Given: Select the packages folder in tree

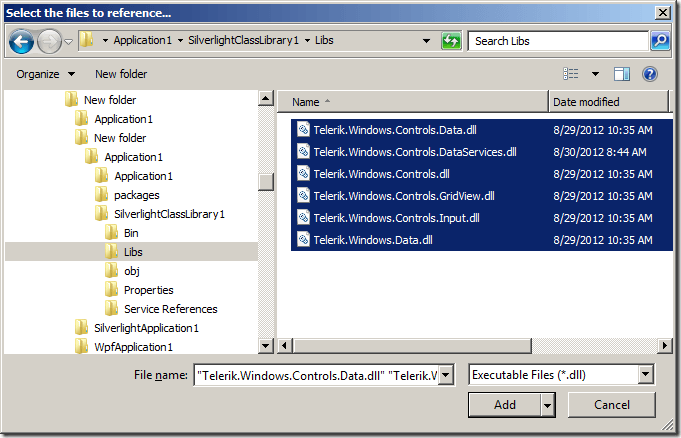Looking at the screenshot, I should click(136, 195).
